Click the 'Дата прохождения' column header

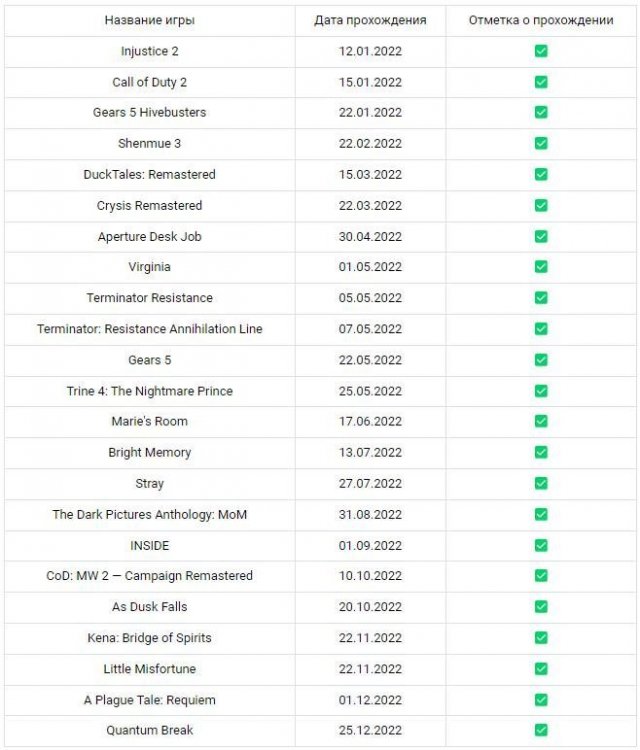point(370,20)
